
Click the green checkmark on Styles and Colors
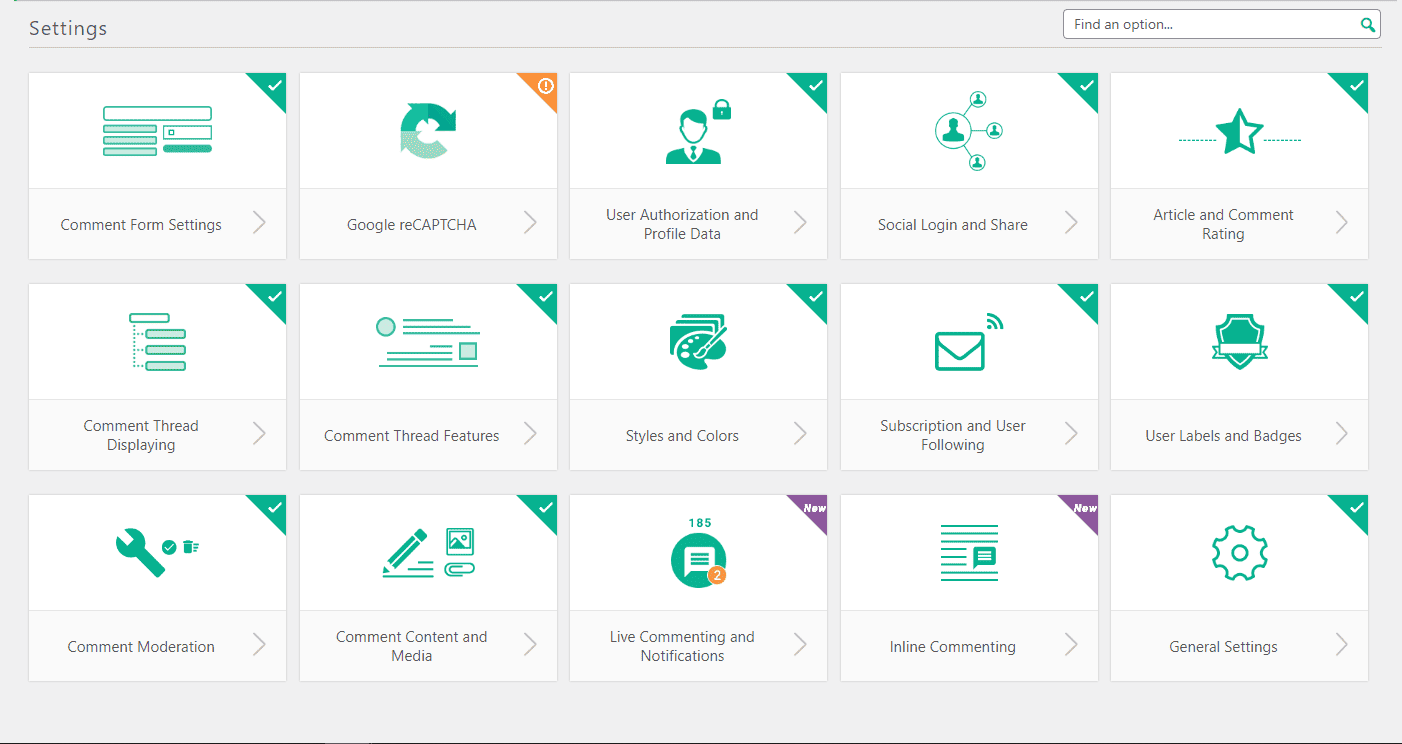click(815, 297)
